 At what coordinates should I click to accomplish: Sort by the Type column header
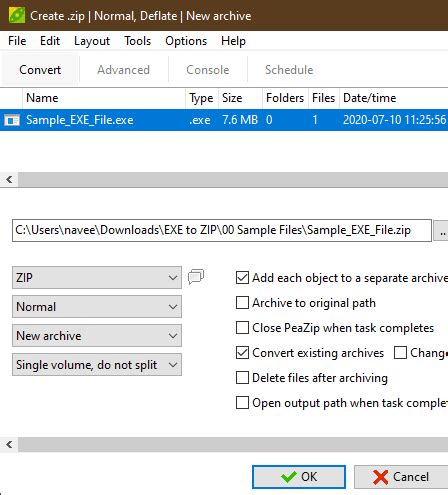coord(202,98)
